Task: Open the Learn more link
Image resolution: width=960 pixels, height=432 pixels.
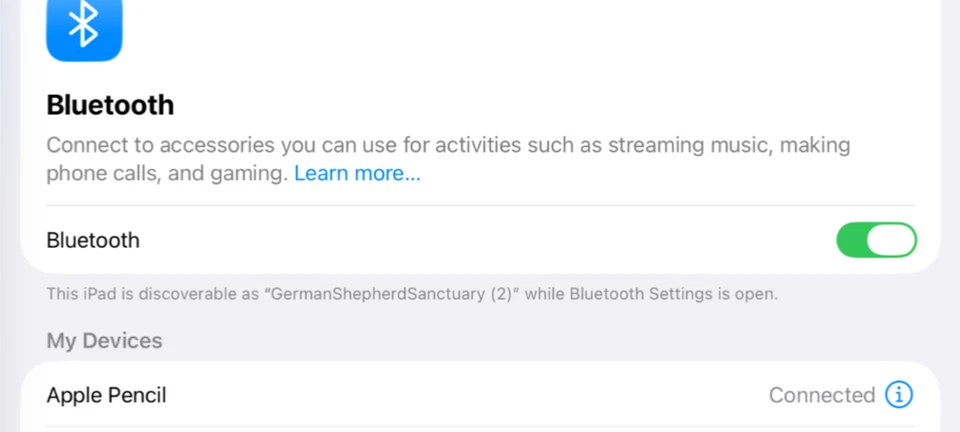Action: 357,173
